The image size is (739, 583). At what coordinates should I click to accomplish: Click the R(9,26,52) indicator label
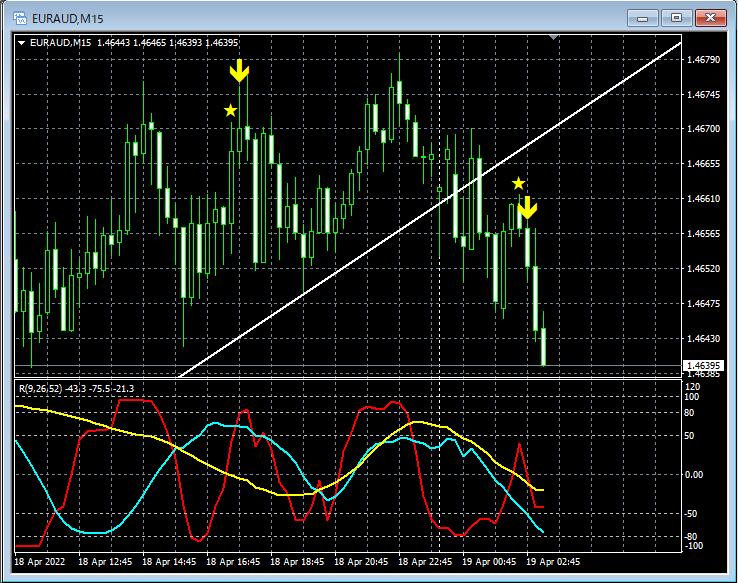41,389
